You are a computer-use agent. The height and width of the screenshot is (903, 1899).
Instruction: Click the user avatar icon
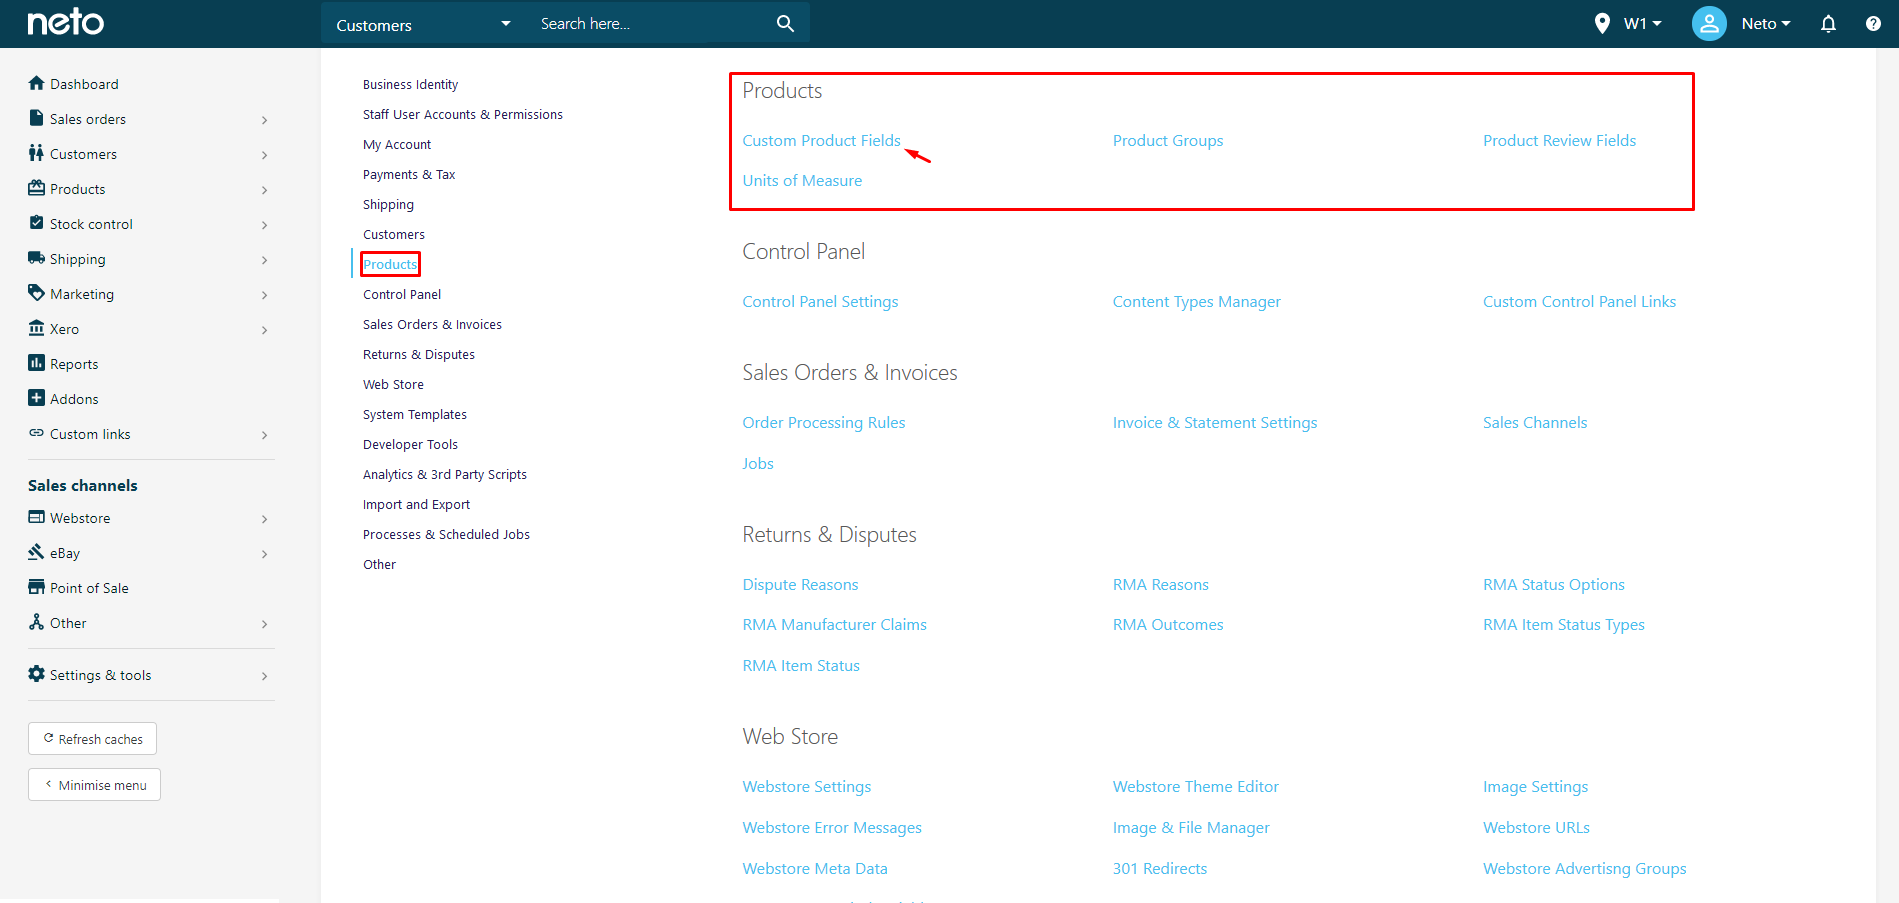click(x=1709, y=24)
